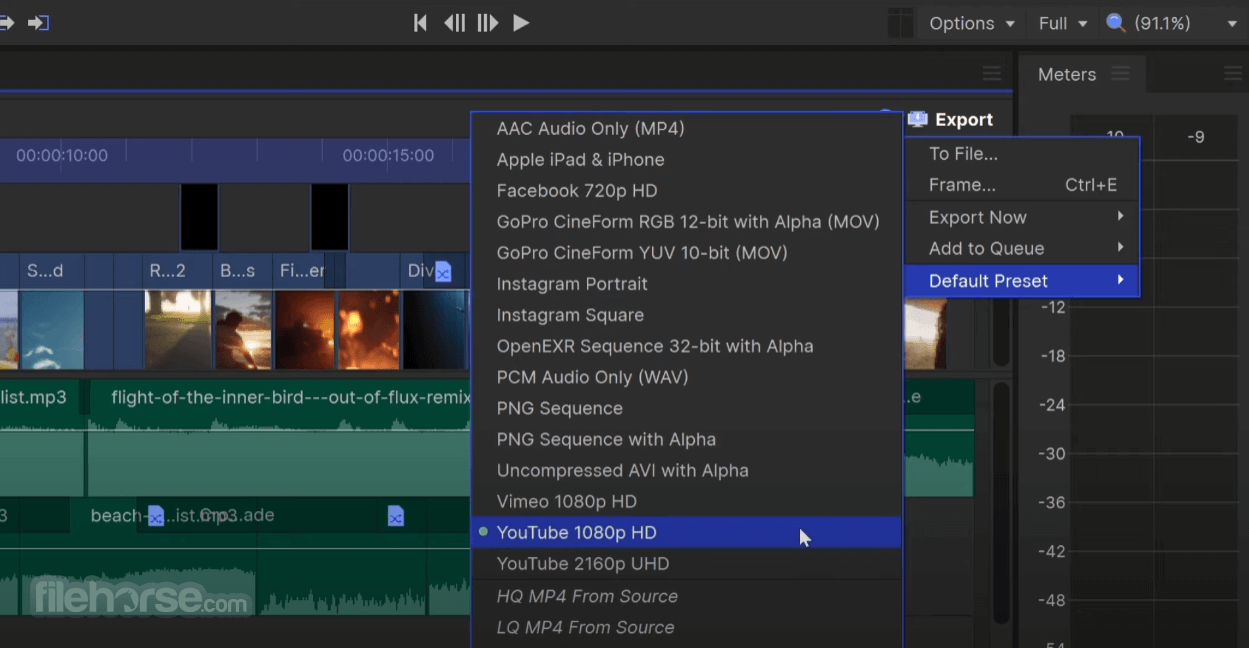
Task: Expand the Default Preset submenu
Action: pos(1021,280)
